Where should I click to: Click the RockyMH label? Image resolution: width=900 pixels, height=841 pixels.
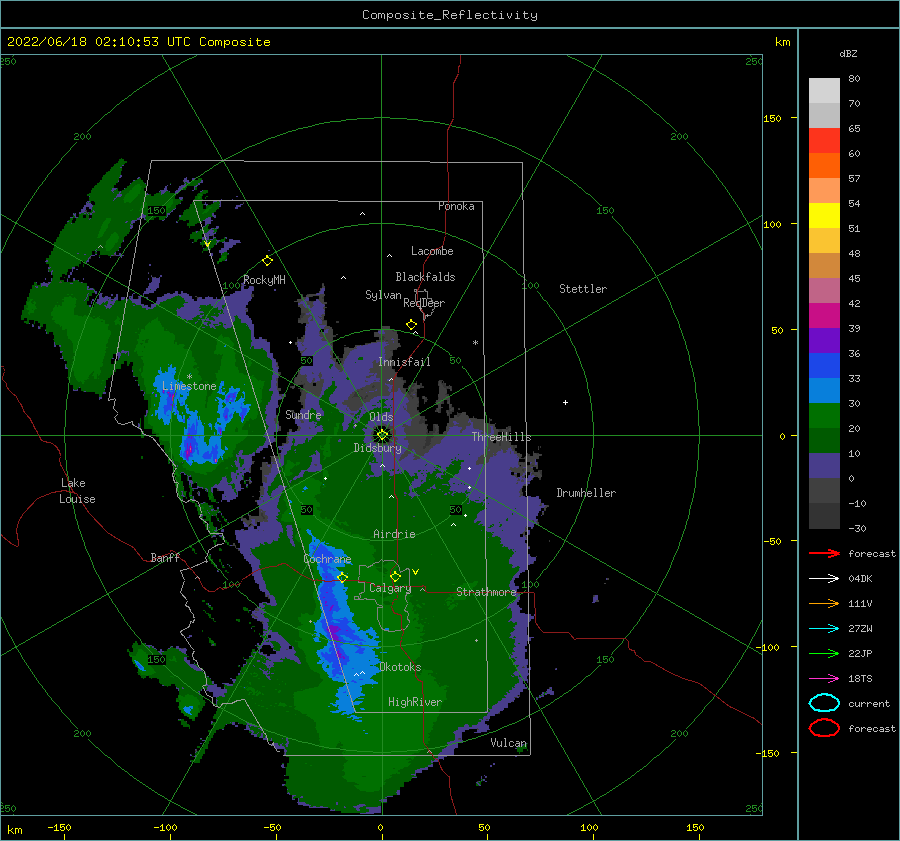click(x=264, y=280)
